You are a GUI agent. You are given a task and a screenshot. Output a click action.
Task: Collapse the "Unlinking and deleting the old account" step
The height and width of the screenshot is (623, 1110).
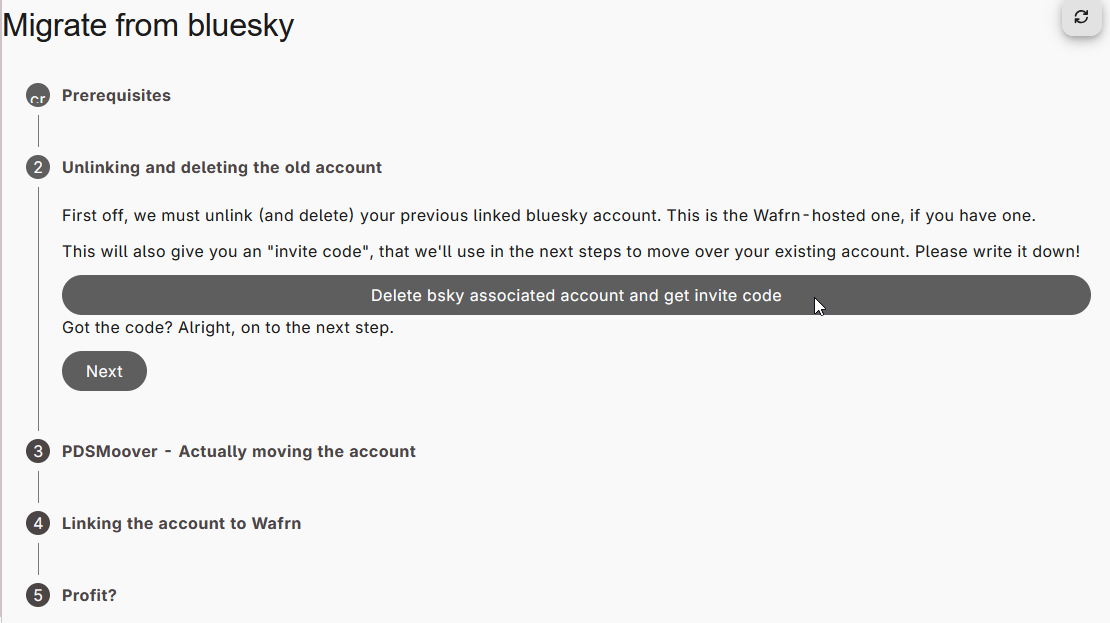(222, 167)
